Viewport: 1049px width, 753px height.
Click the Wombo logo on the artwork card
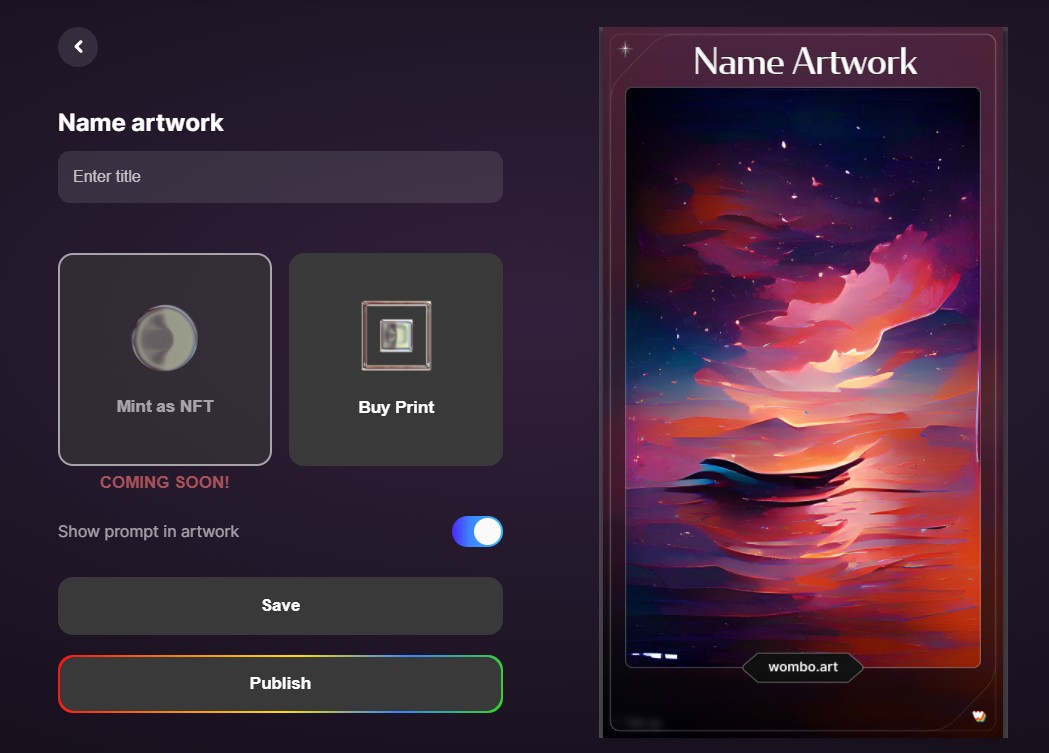pos(979,716)
